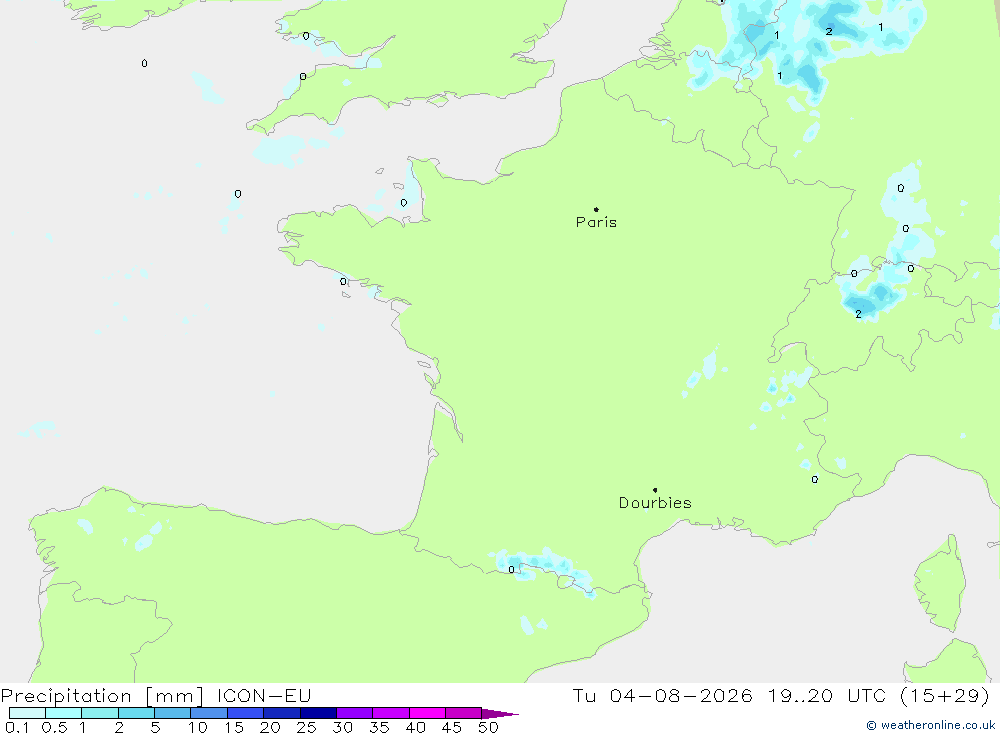Click the '(15+29)' forecast run text
The height and width of the screenshot is (733, 1000).
tap(945, 695)
